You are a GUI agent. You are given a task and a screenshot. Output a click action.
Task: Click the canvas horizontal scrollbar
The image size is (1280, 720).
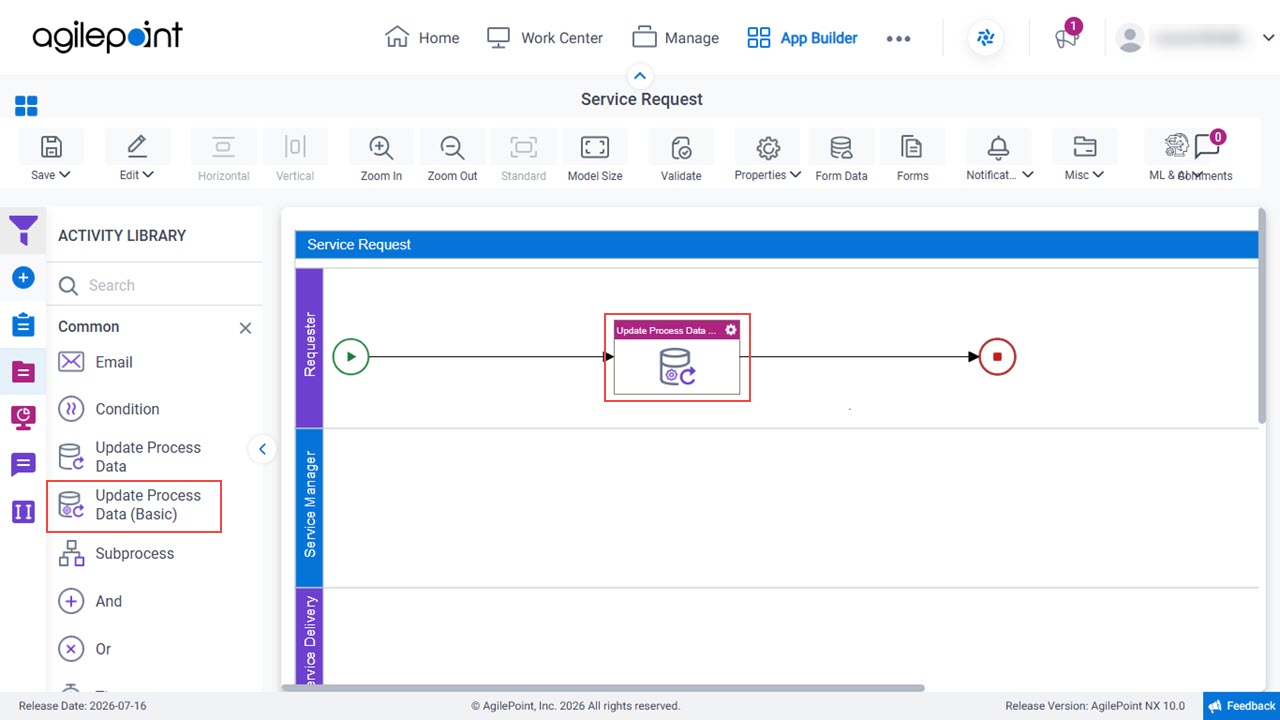pyautogui.click(x=602, y=688)
